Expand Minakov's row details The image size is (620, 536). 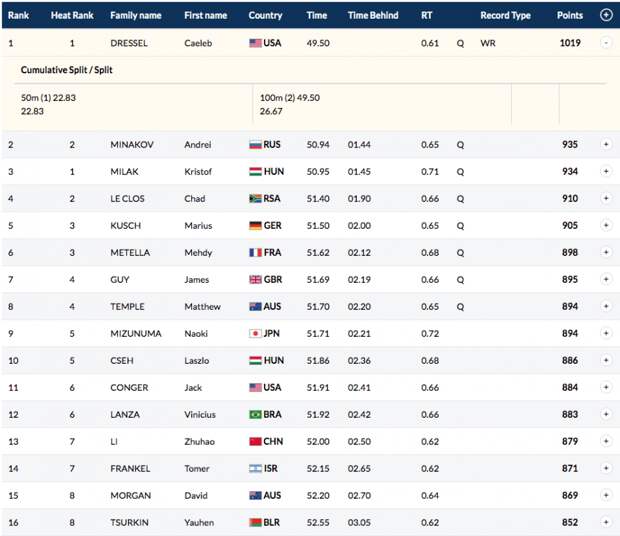pyautogui.click(x=606, y=145)
